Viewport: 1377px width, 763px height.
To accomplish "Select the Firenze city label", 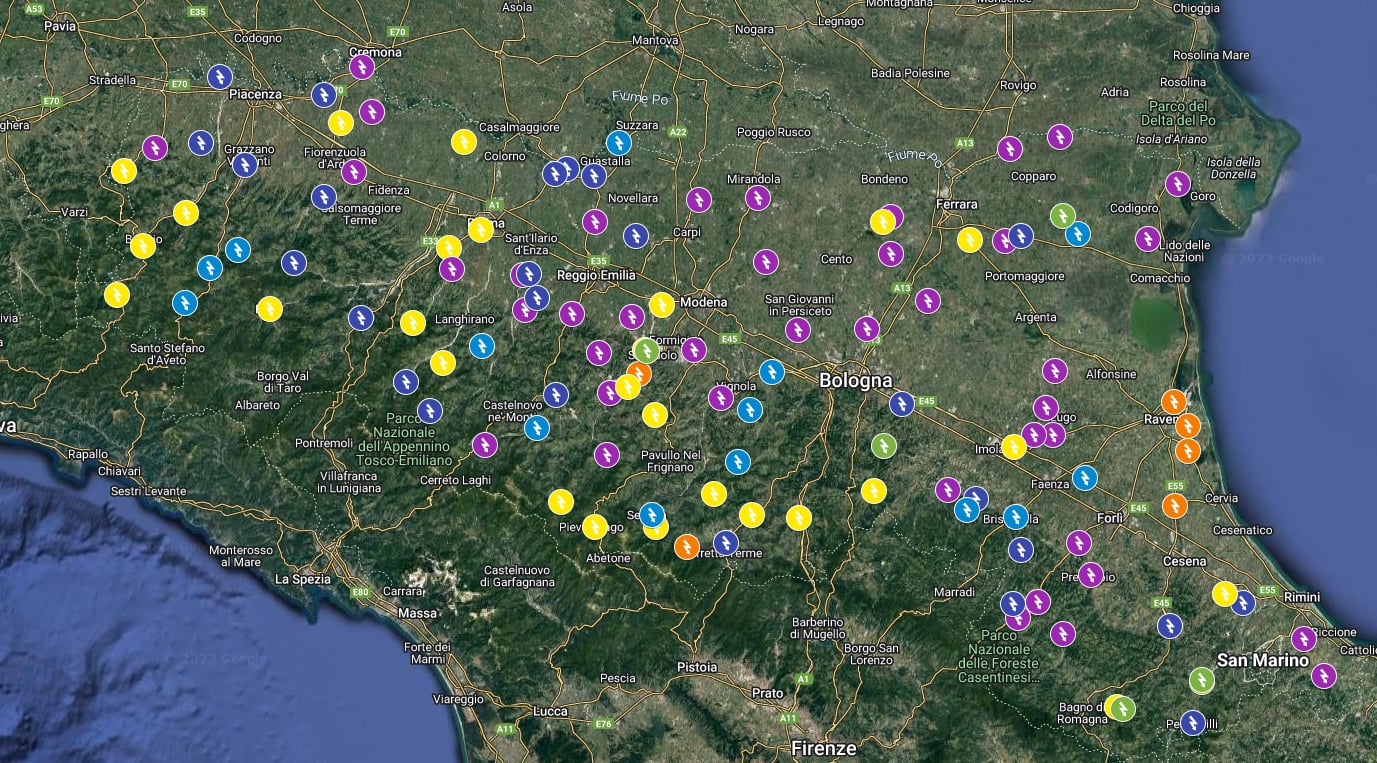I will 824,748.
